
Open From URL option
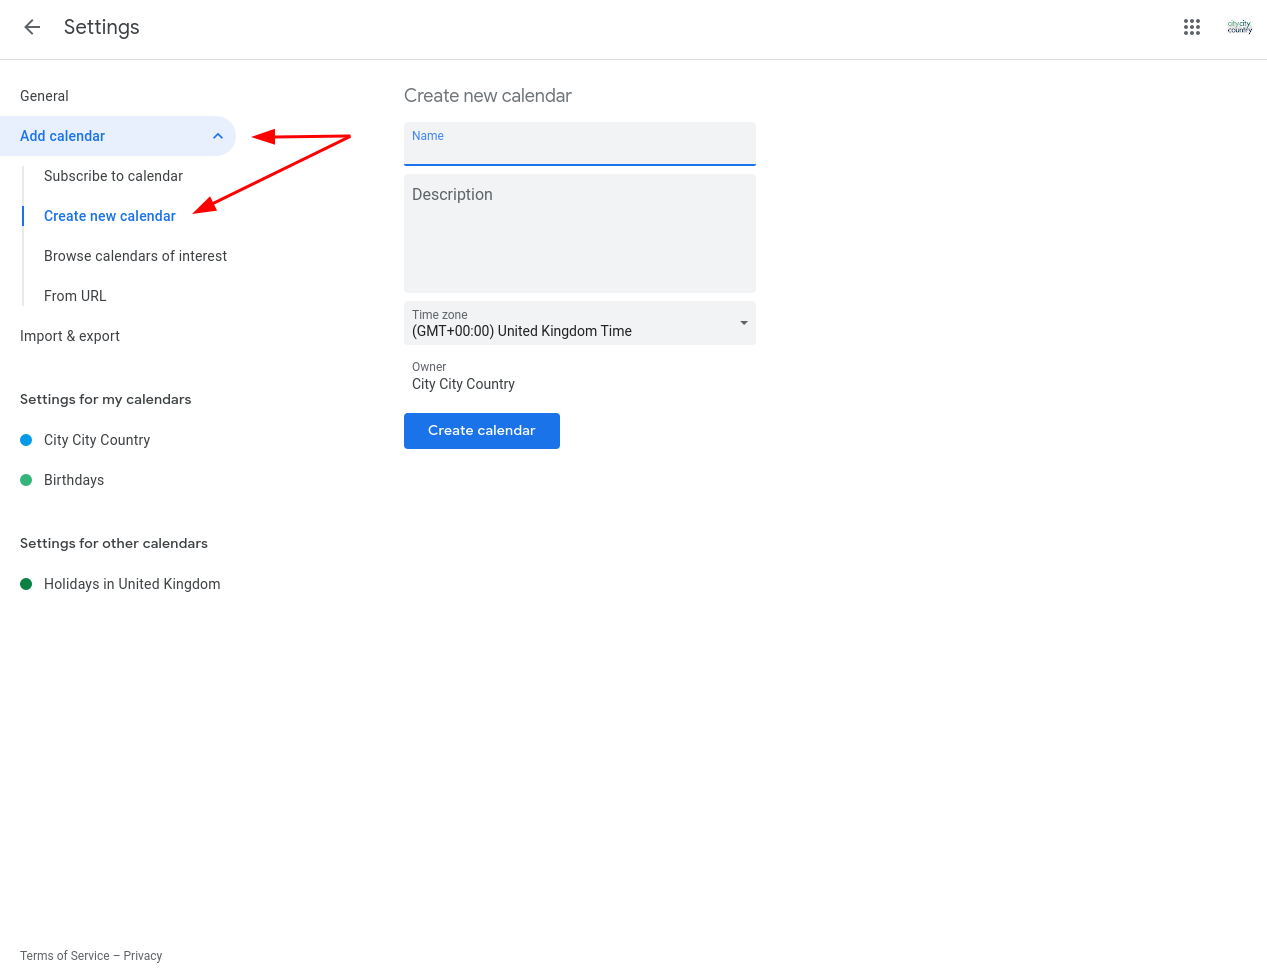point(75,296)
